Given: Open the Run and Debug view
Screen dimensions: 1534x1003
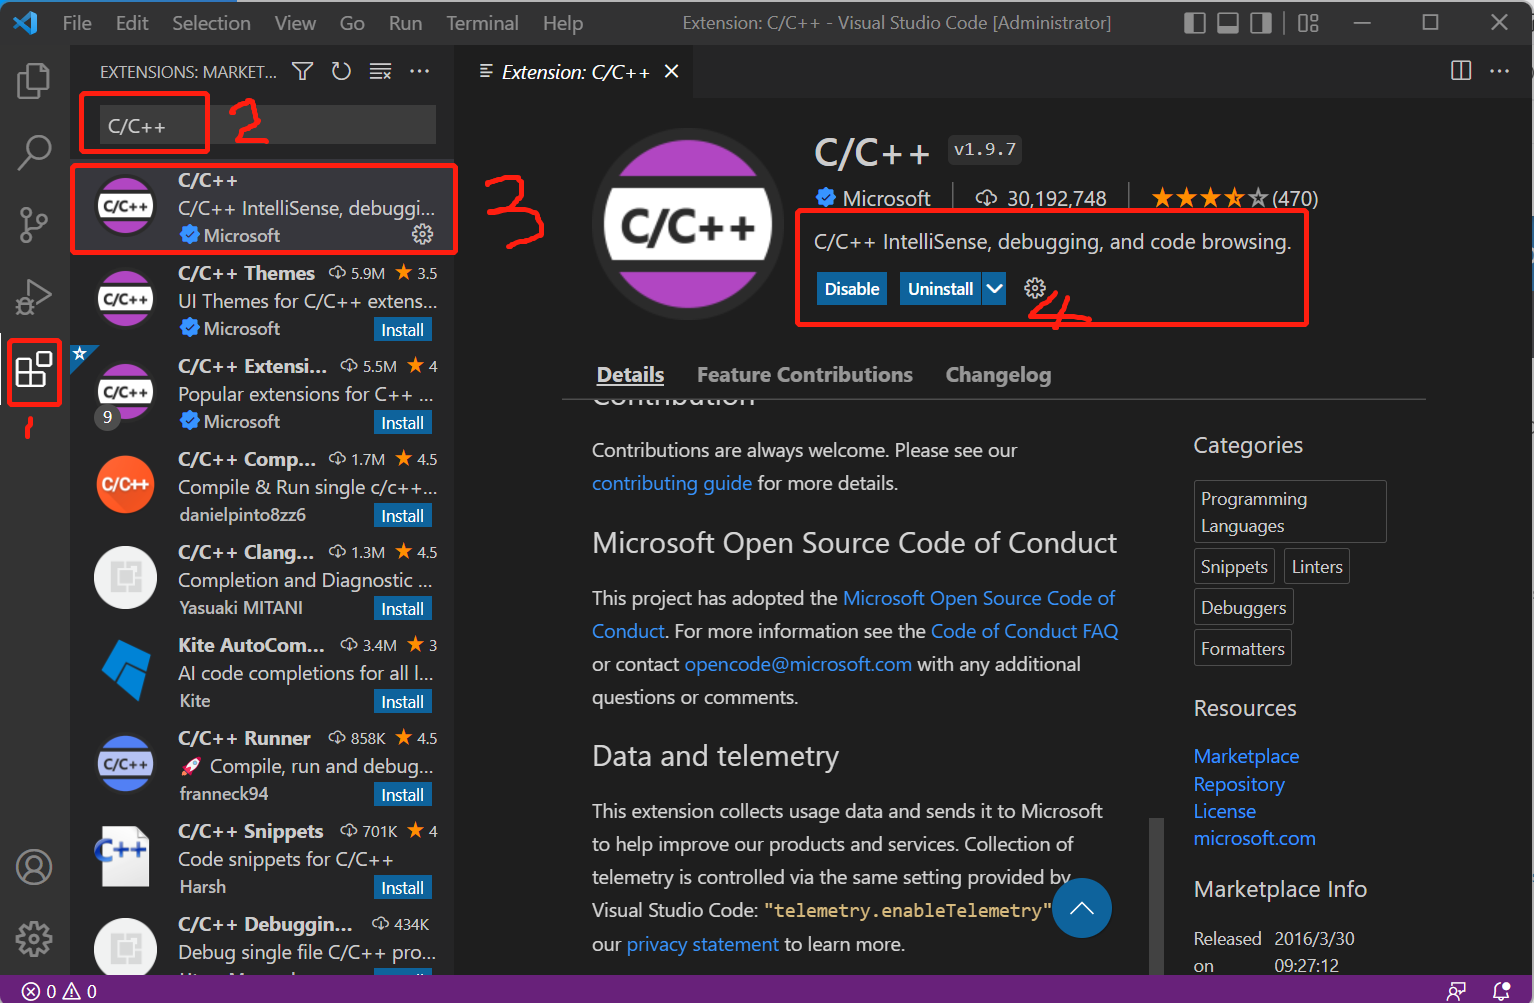Looking at the screenshot, I should tap(34, 297).
